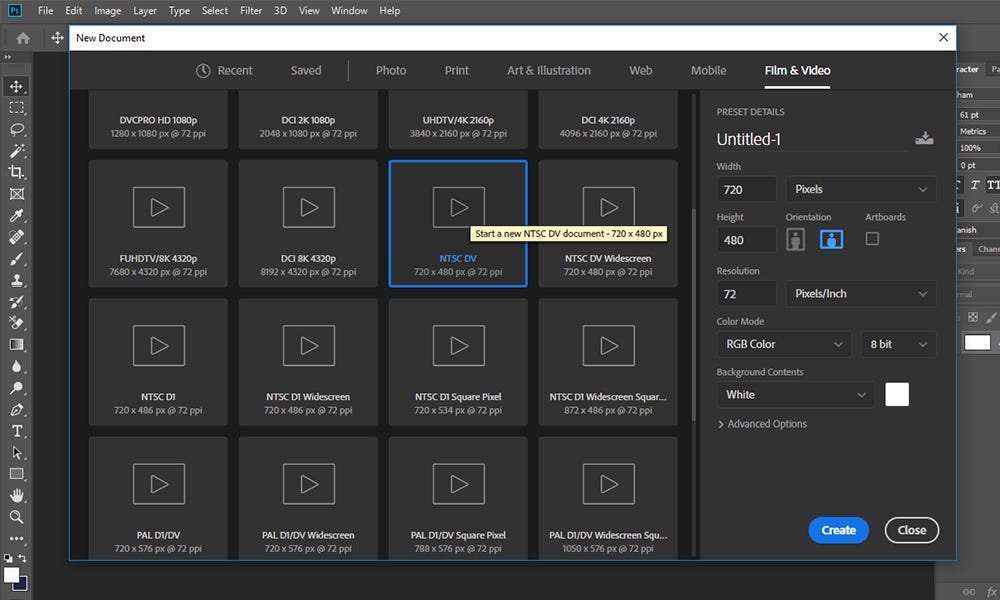Switch to the Print tab
Screen dimensions: 1000x600
click(457, 71)
